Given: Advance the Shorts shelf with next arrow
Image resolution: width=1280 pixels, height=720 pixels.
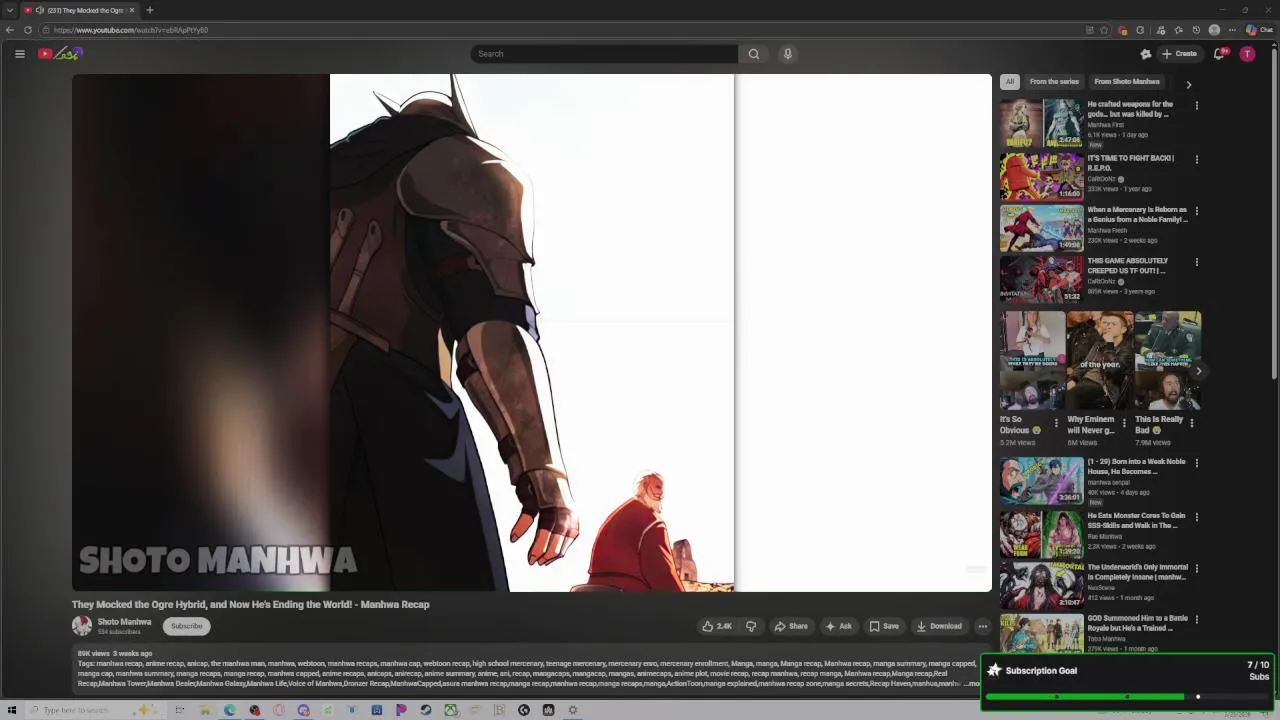Looking at the screenshot, I should point(1198,371).
